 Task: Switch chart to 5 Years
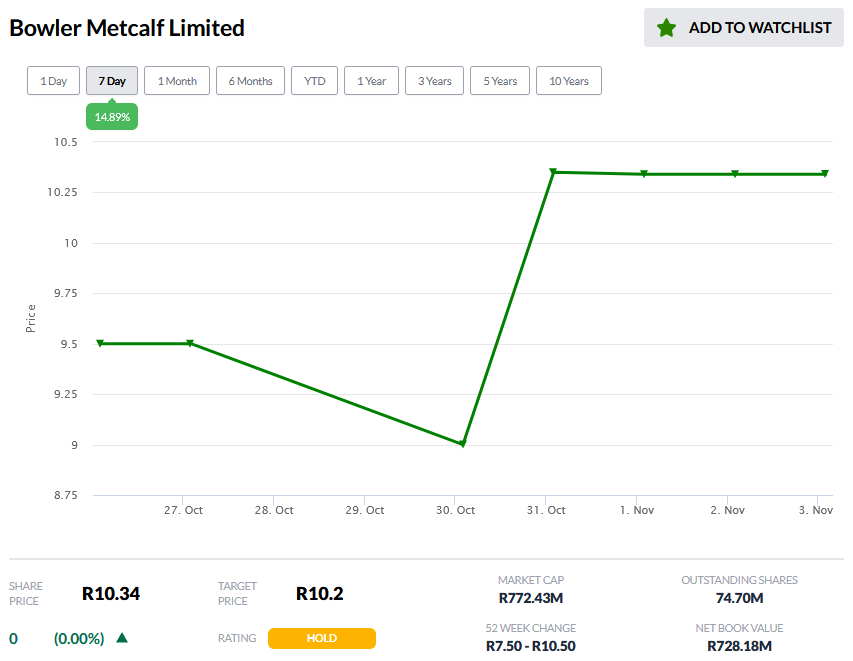tap(500, 81)
